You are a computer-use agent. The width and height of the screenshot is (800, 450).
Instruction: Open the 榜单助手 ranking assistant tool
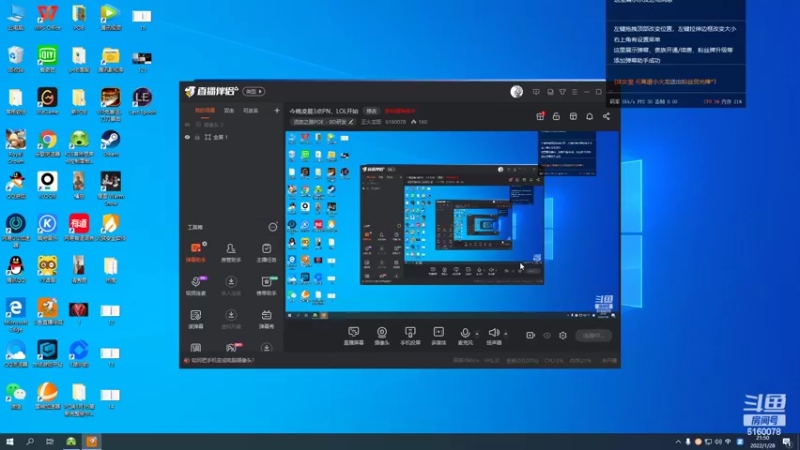click(x=266, y=286)
